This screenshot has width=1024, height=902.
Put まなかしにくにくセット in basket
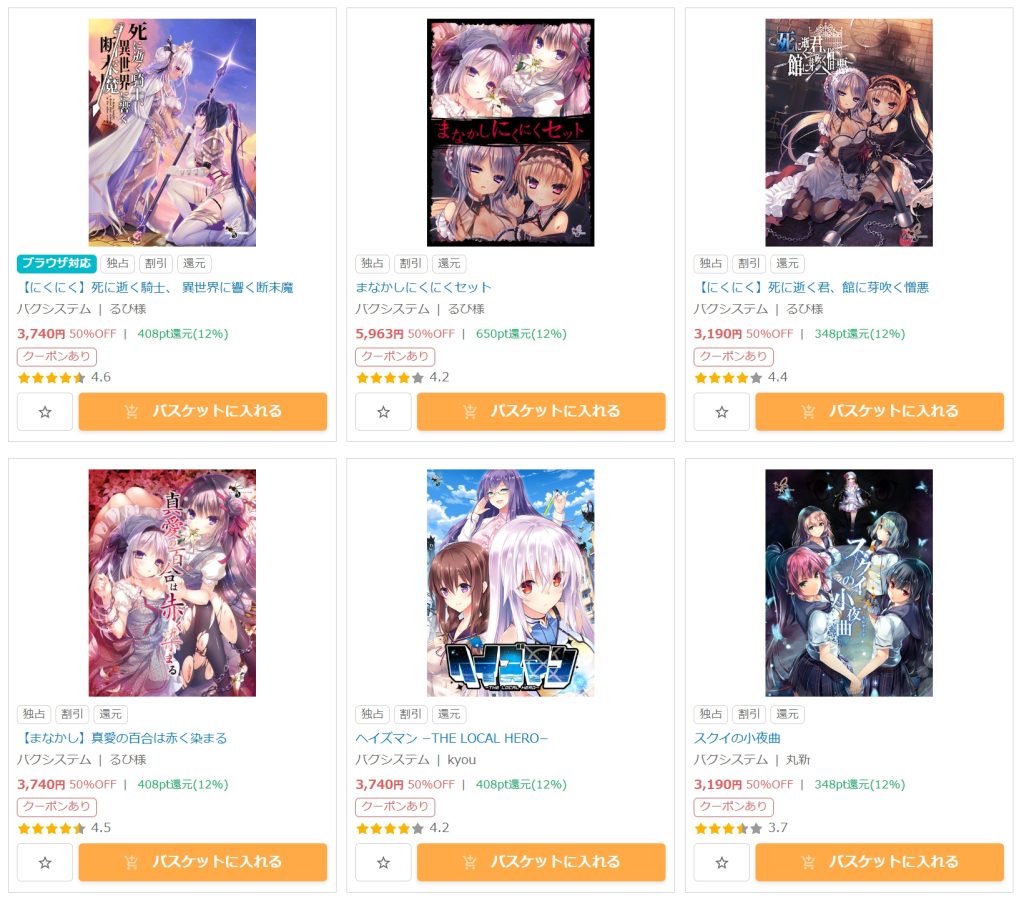tap(541, 411)
